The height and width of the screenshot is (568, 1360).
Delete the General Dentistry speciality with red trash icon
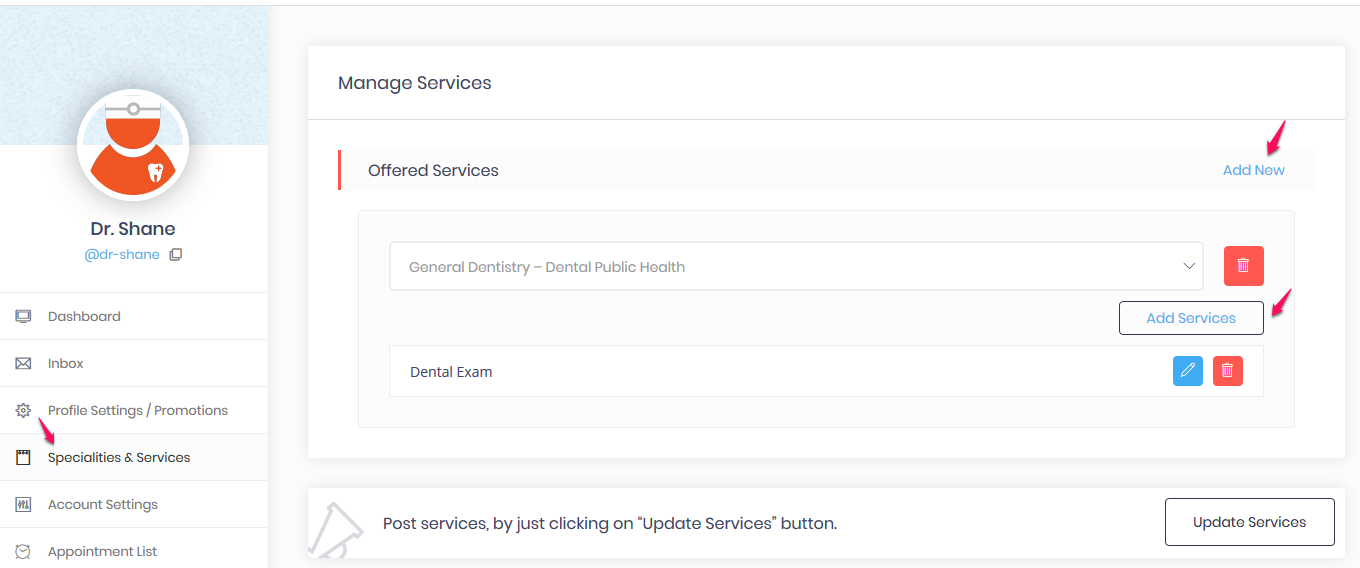pos(1243,266)
